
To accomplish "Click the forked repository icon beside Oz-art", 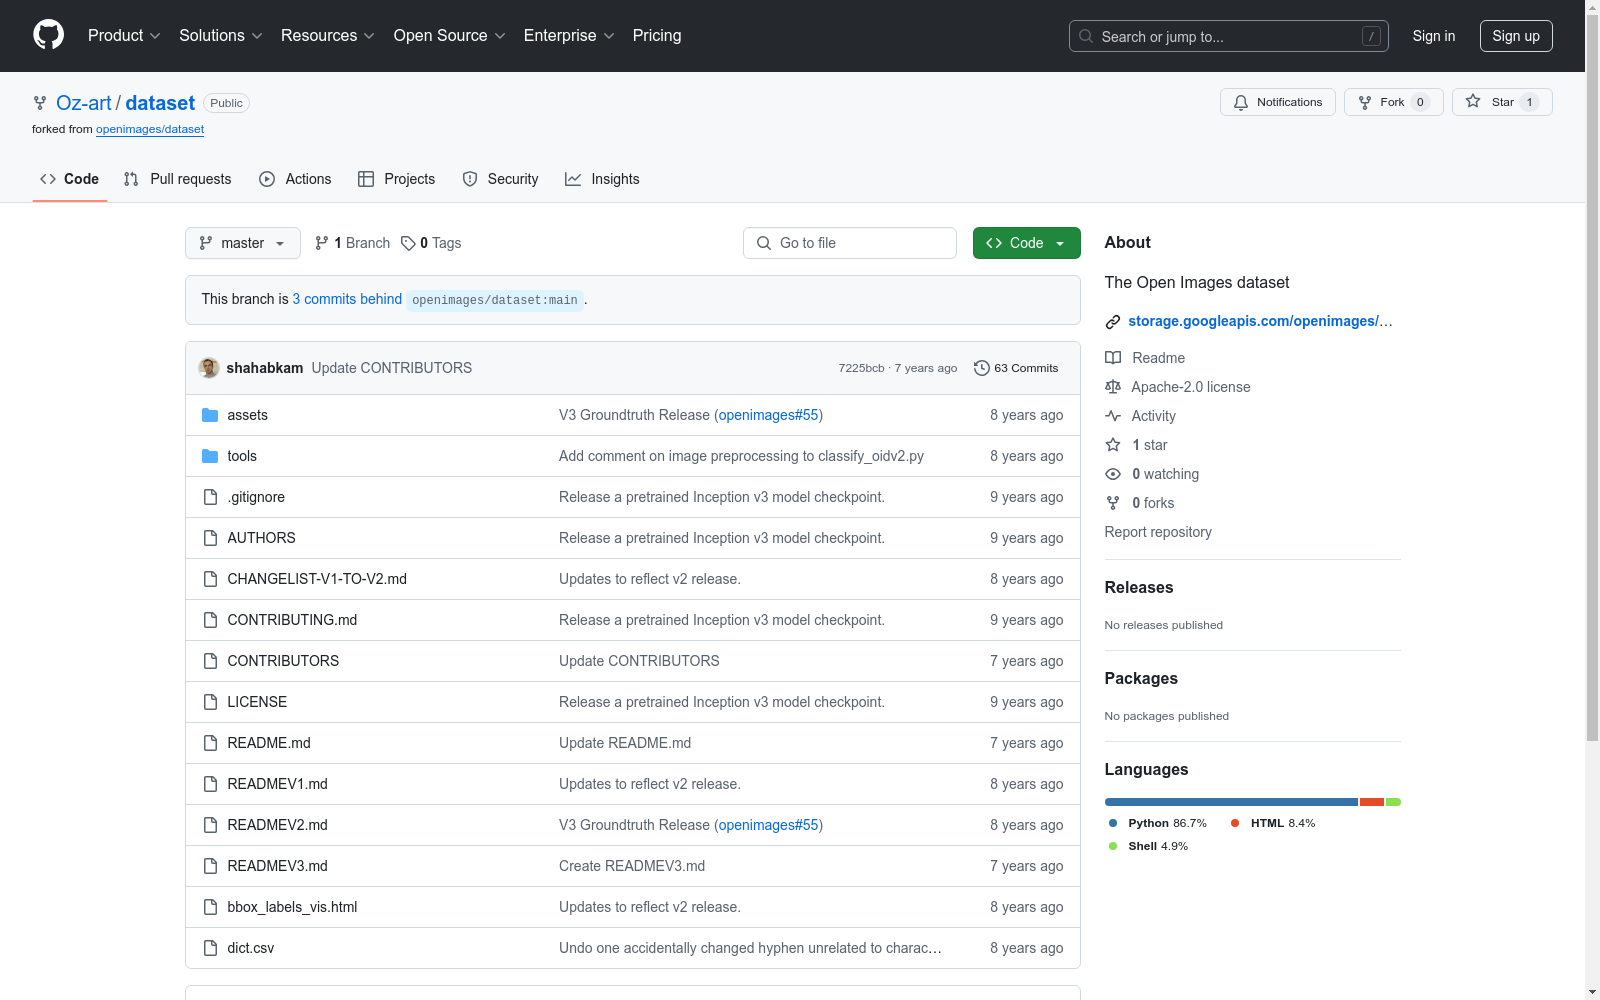I will (40, 103).
